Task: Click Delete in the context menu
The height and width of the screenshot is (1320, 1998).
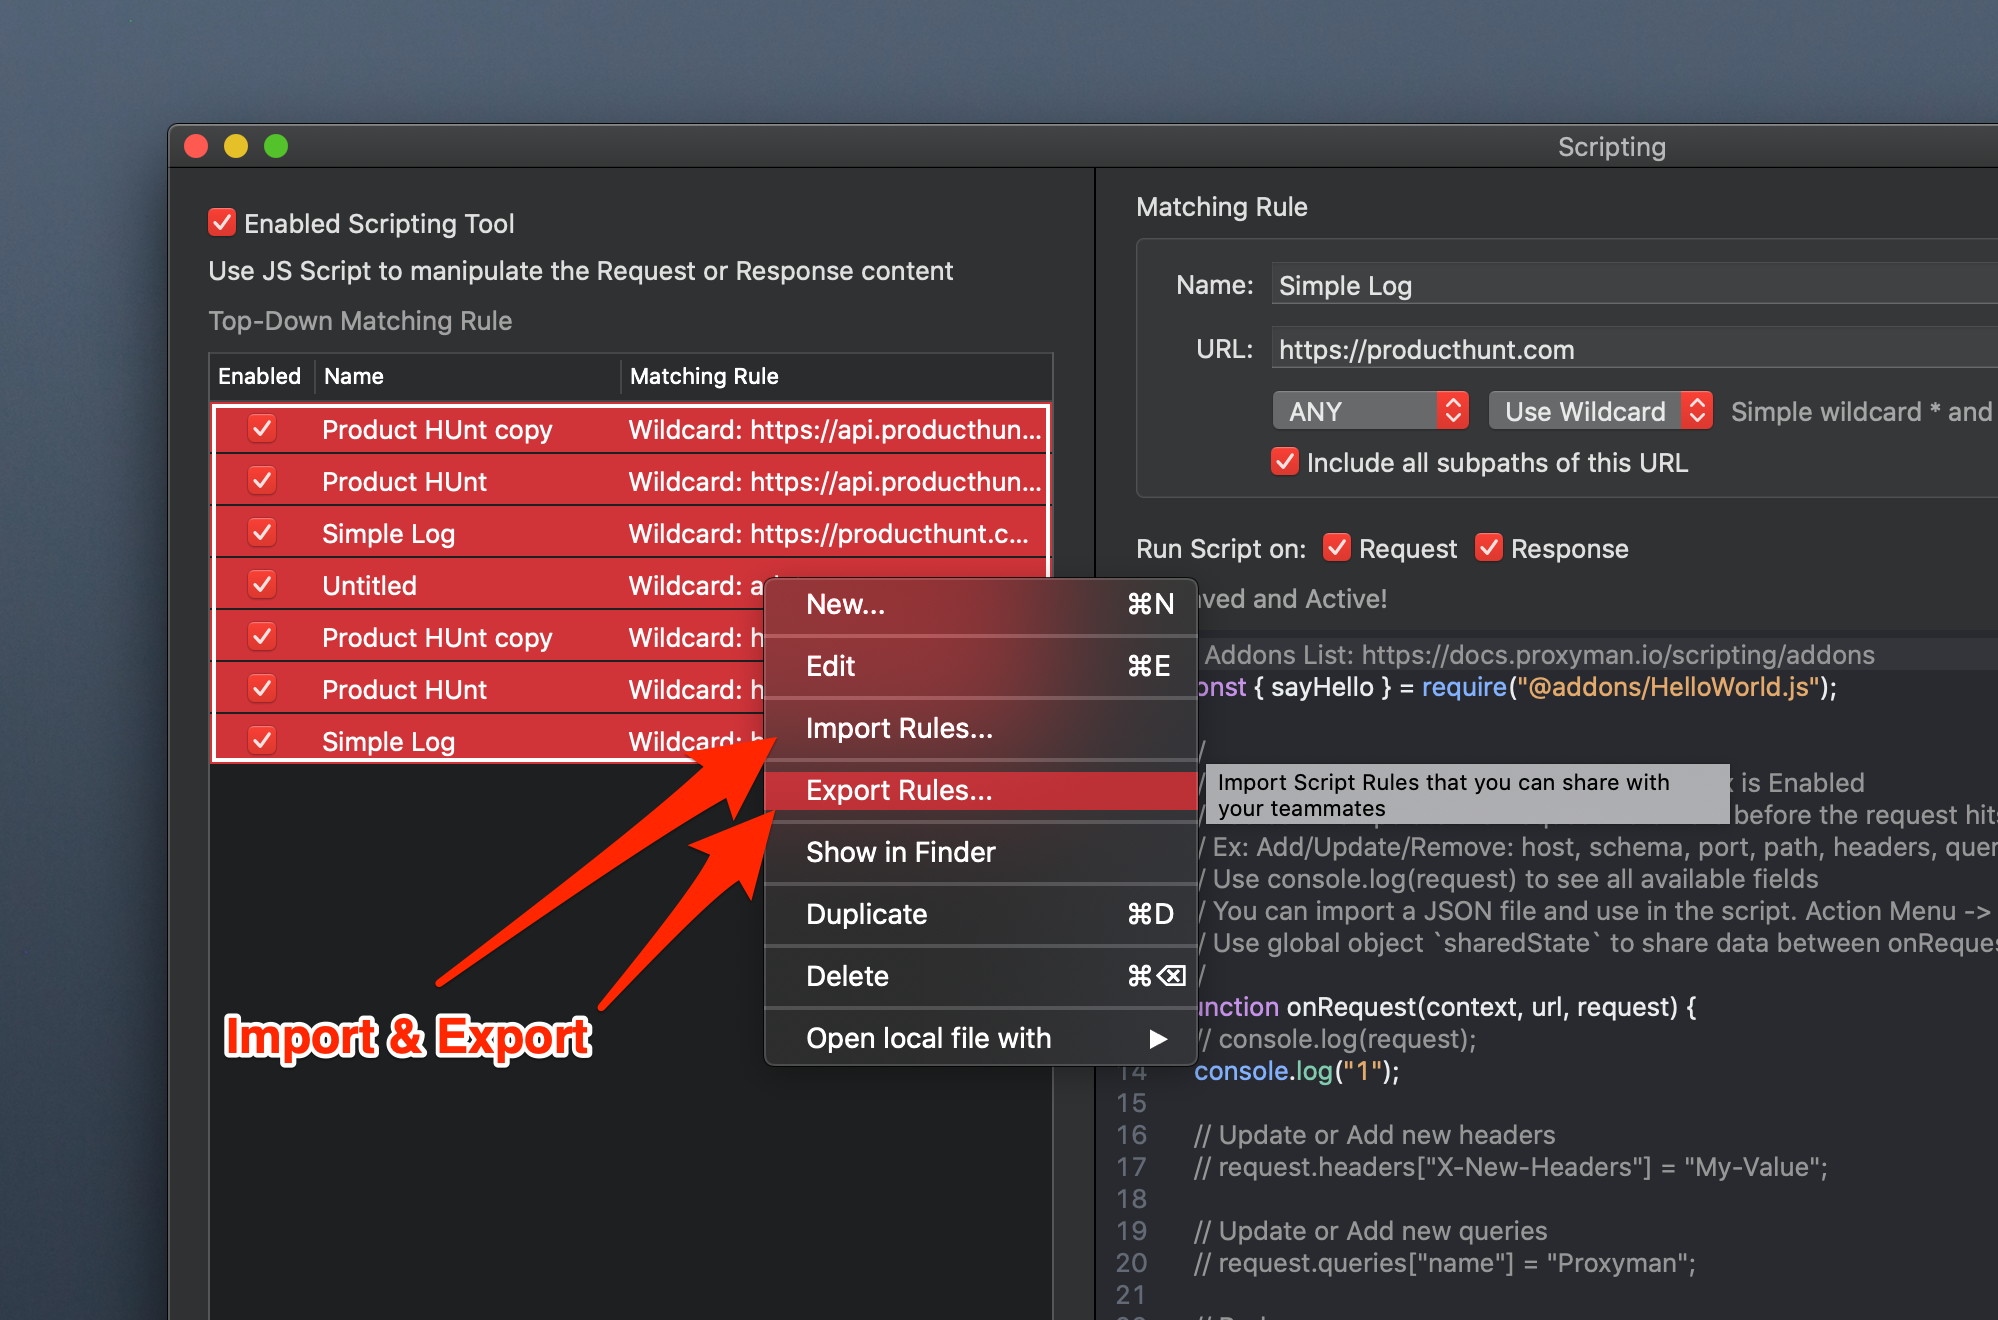Action: pyautogui.click(x=847, y=977)
